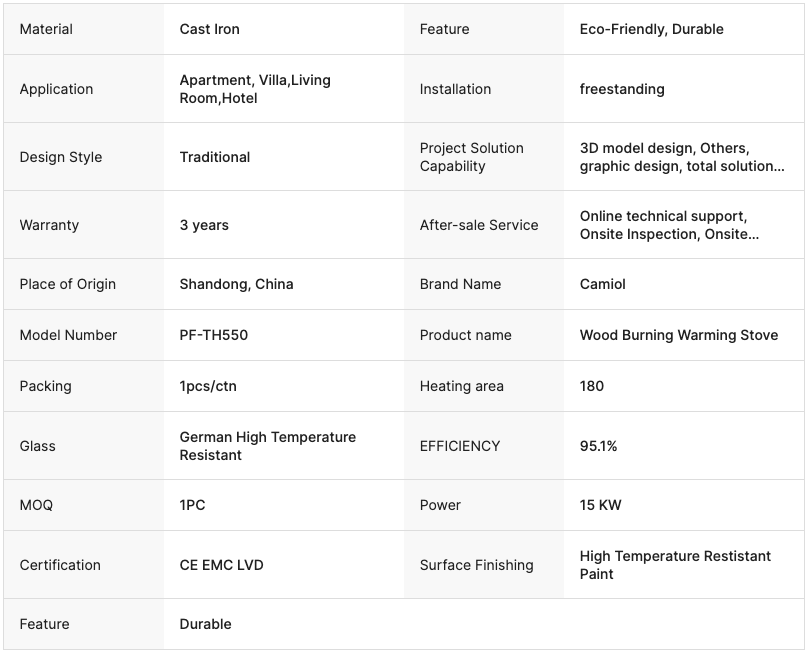Viewport: 808px width, 655px height.
Task: Click Shandong, China place of origin
Action: 236,284
